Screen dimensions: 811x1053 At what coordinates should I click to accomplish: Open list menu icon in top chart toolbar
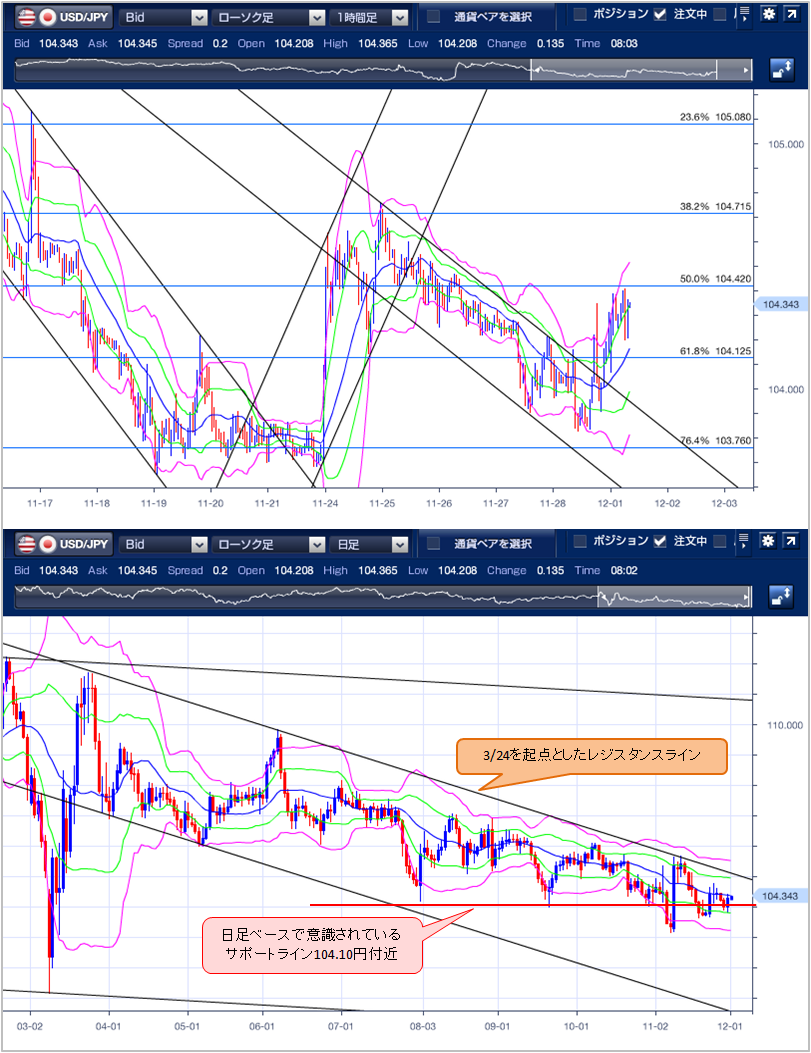(743, 16)
